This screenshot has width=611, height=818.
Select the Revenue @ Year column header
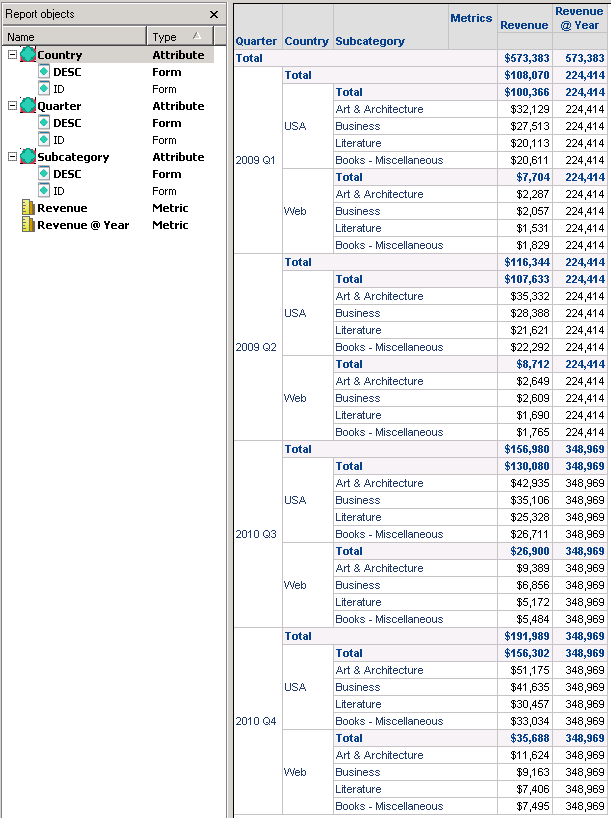click(x=579, y=18)
